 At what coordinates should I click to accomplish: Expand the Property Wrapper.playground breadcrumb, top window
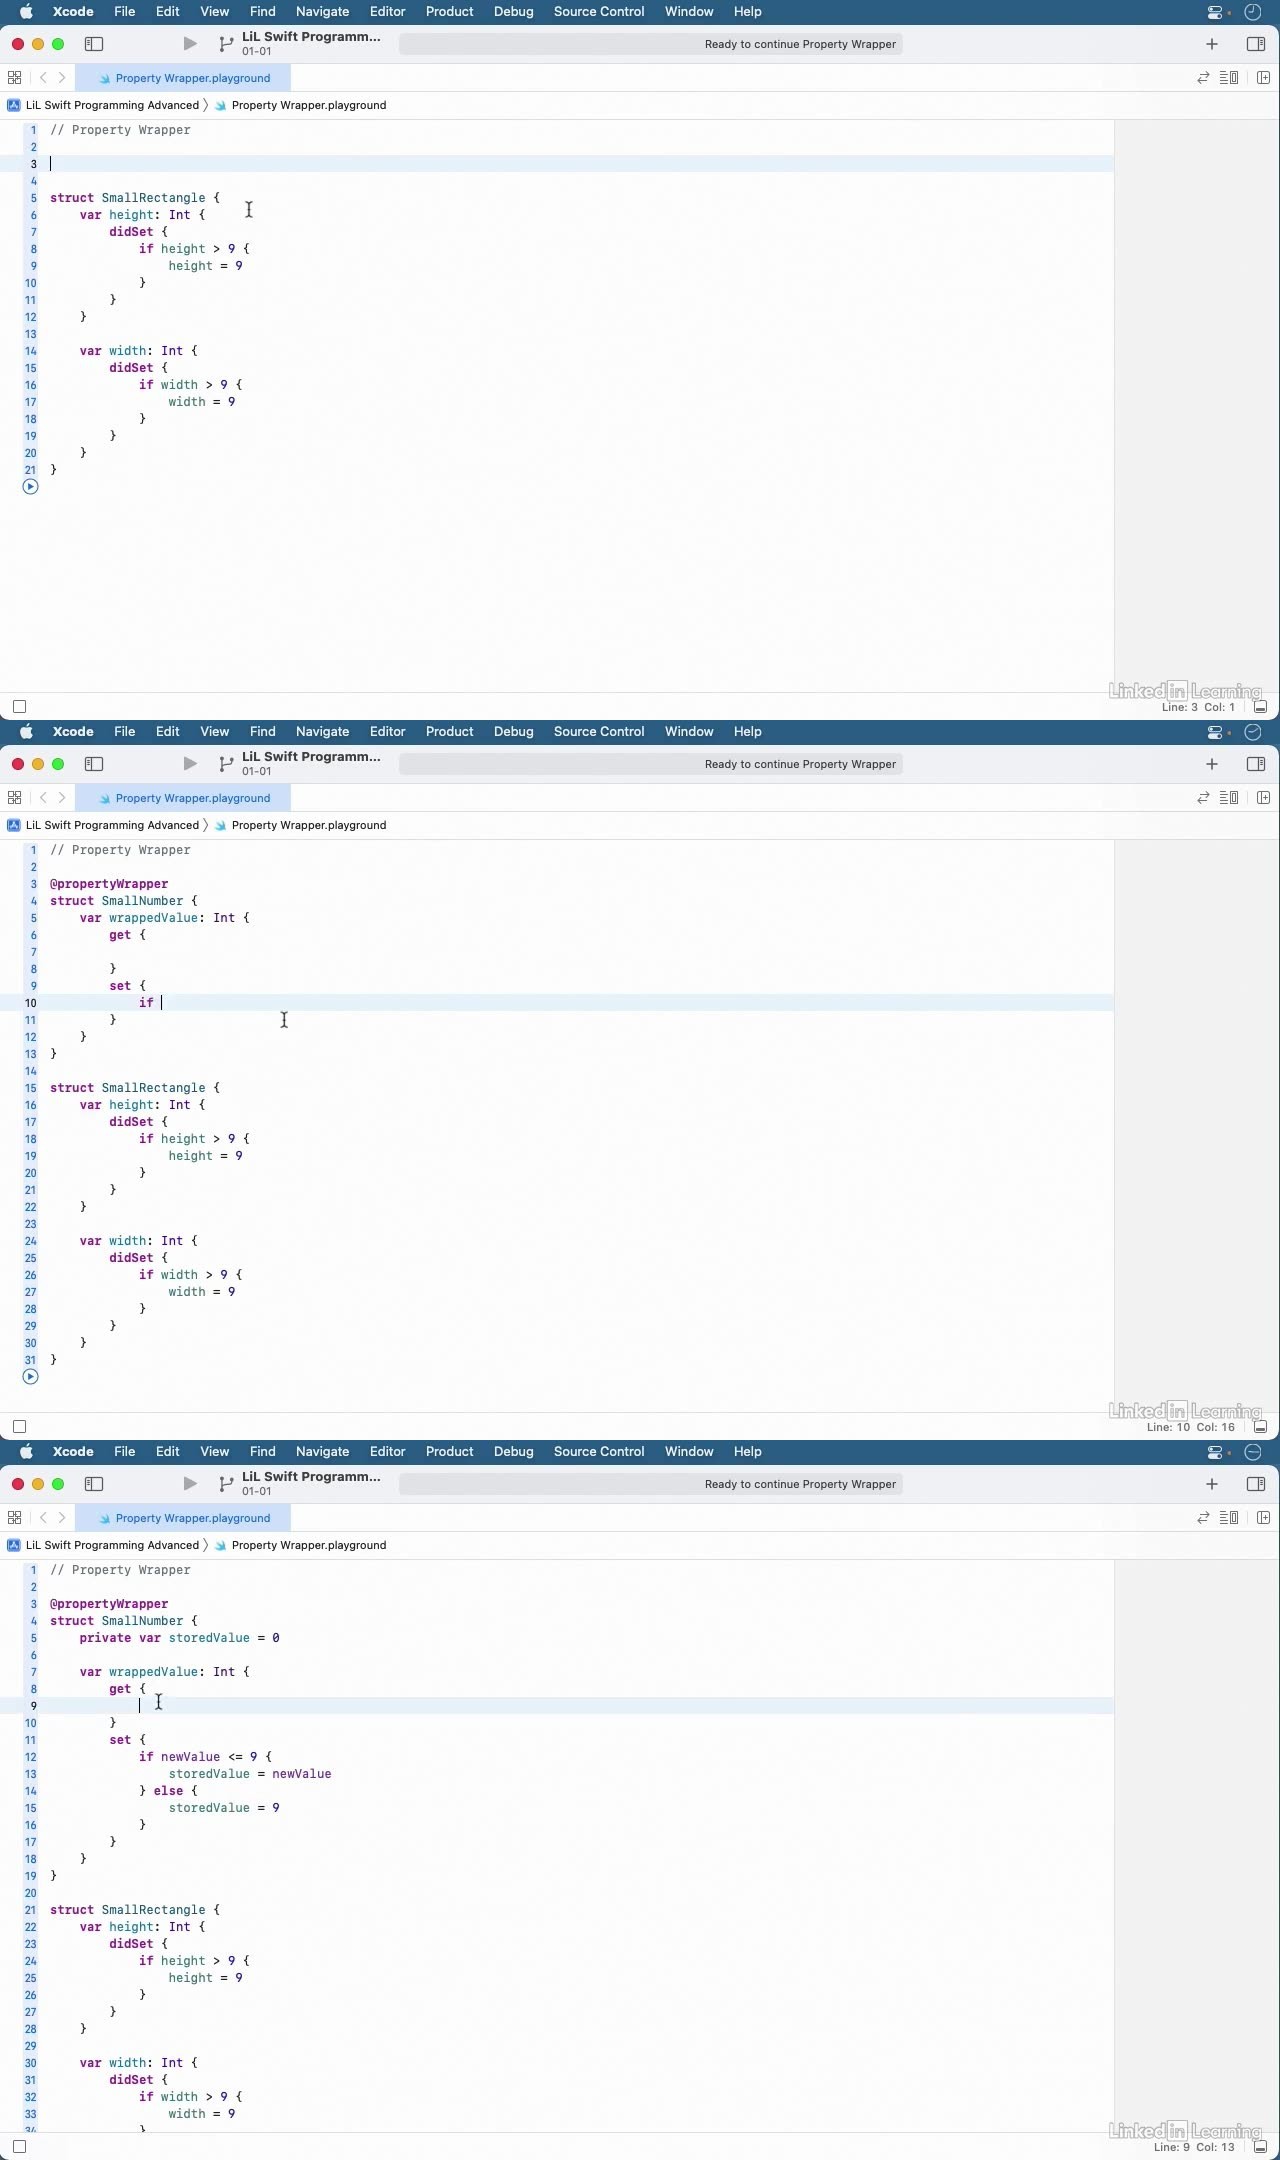pos(308,105)
